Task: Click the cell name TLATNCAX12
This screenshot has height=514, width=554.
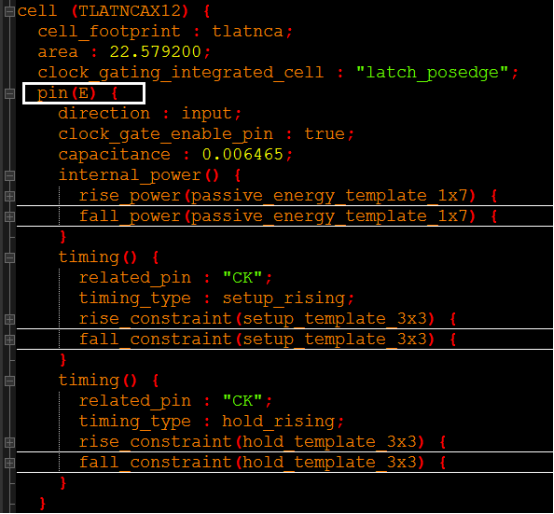Action: tap(129, 11)
